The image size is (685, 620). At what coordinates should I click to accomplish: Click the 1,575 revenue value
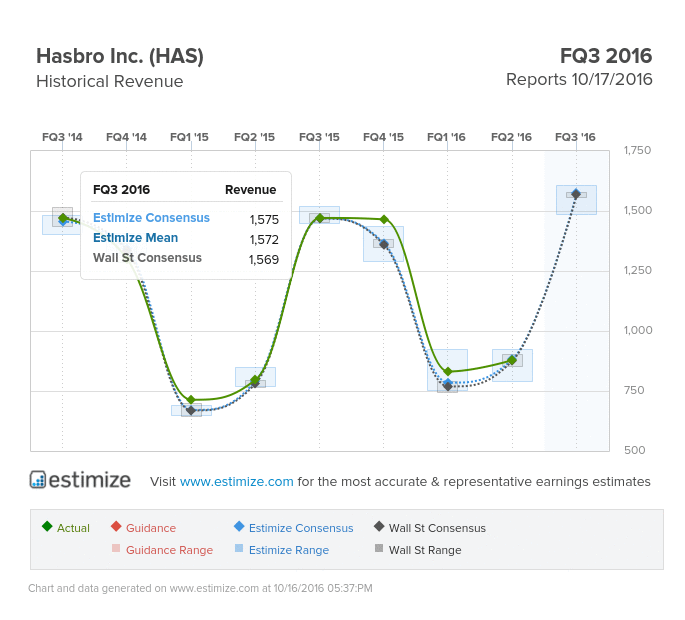[x=264, y=219]
